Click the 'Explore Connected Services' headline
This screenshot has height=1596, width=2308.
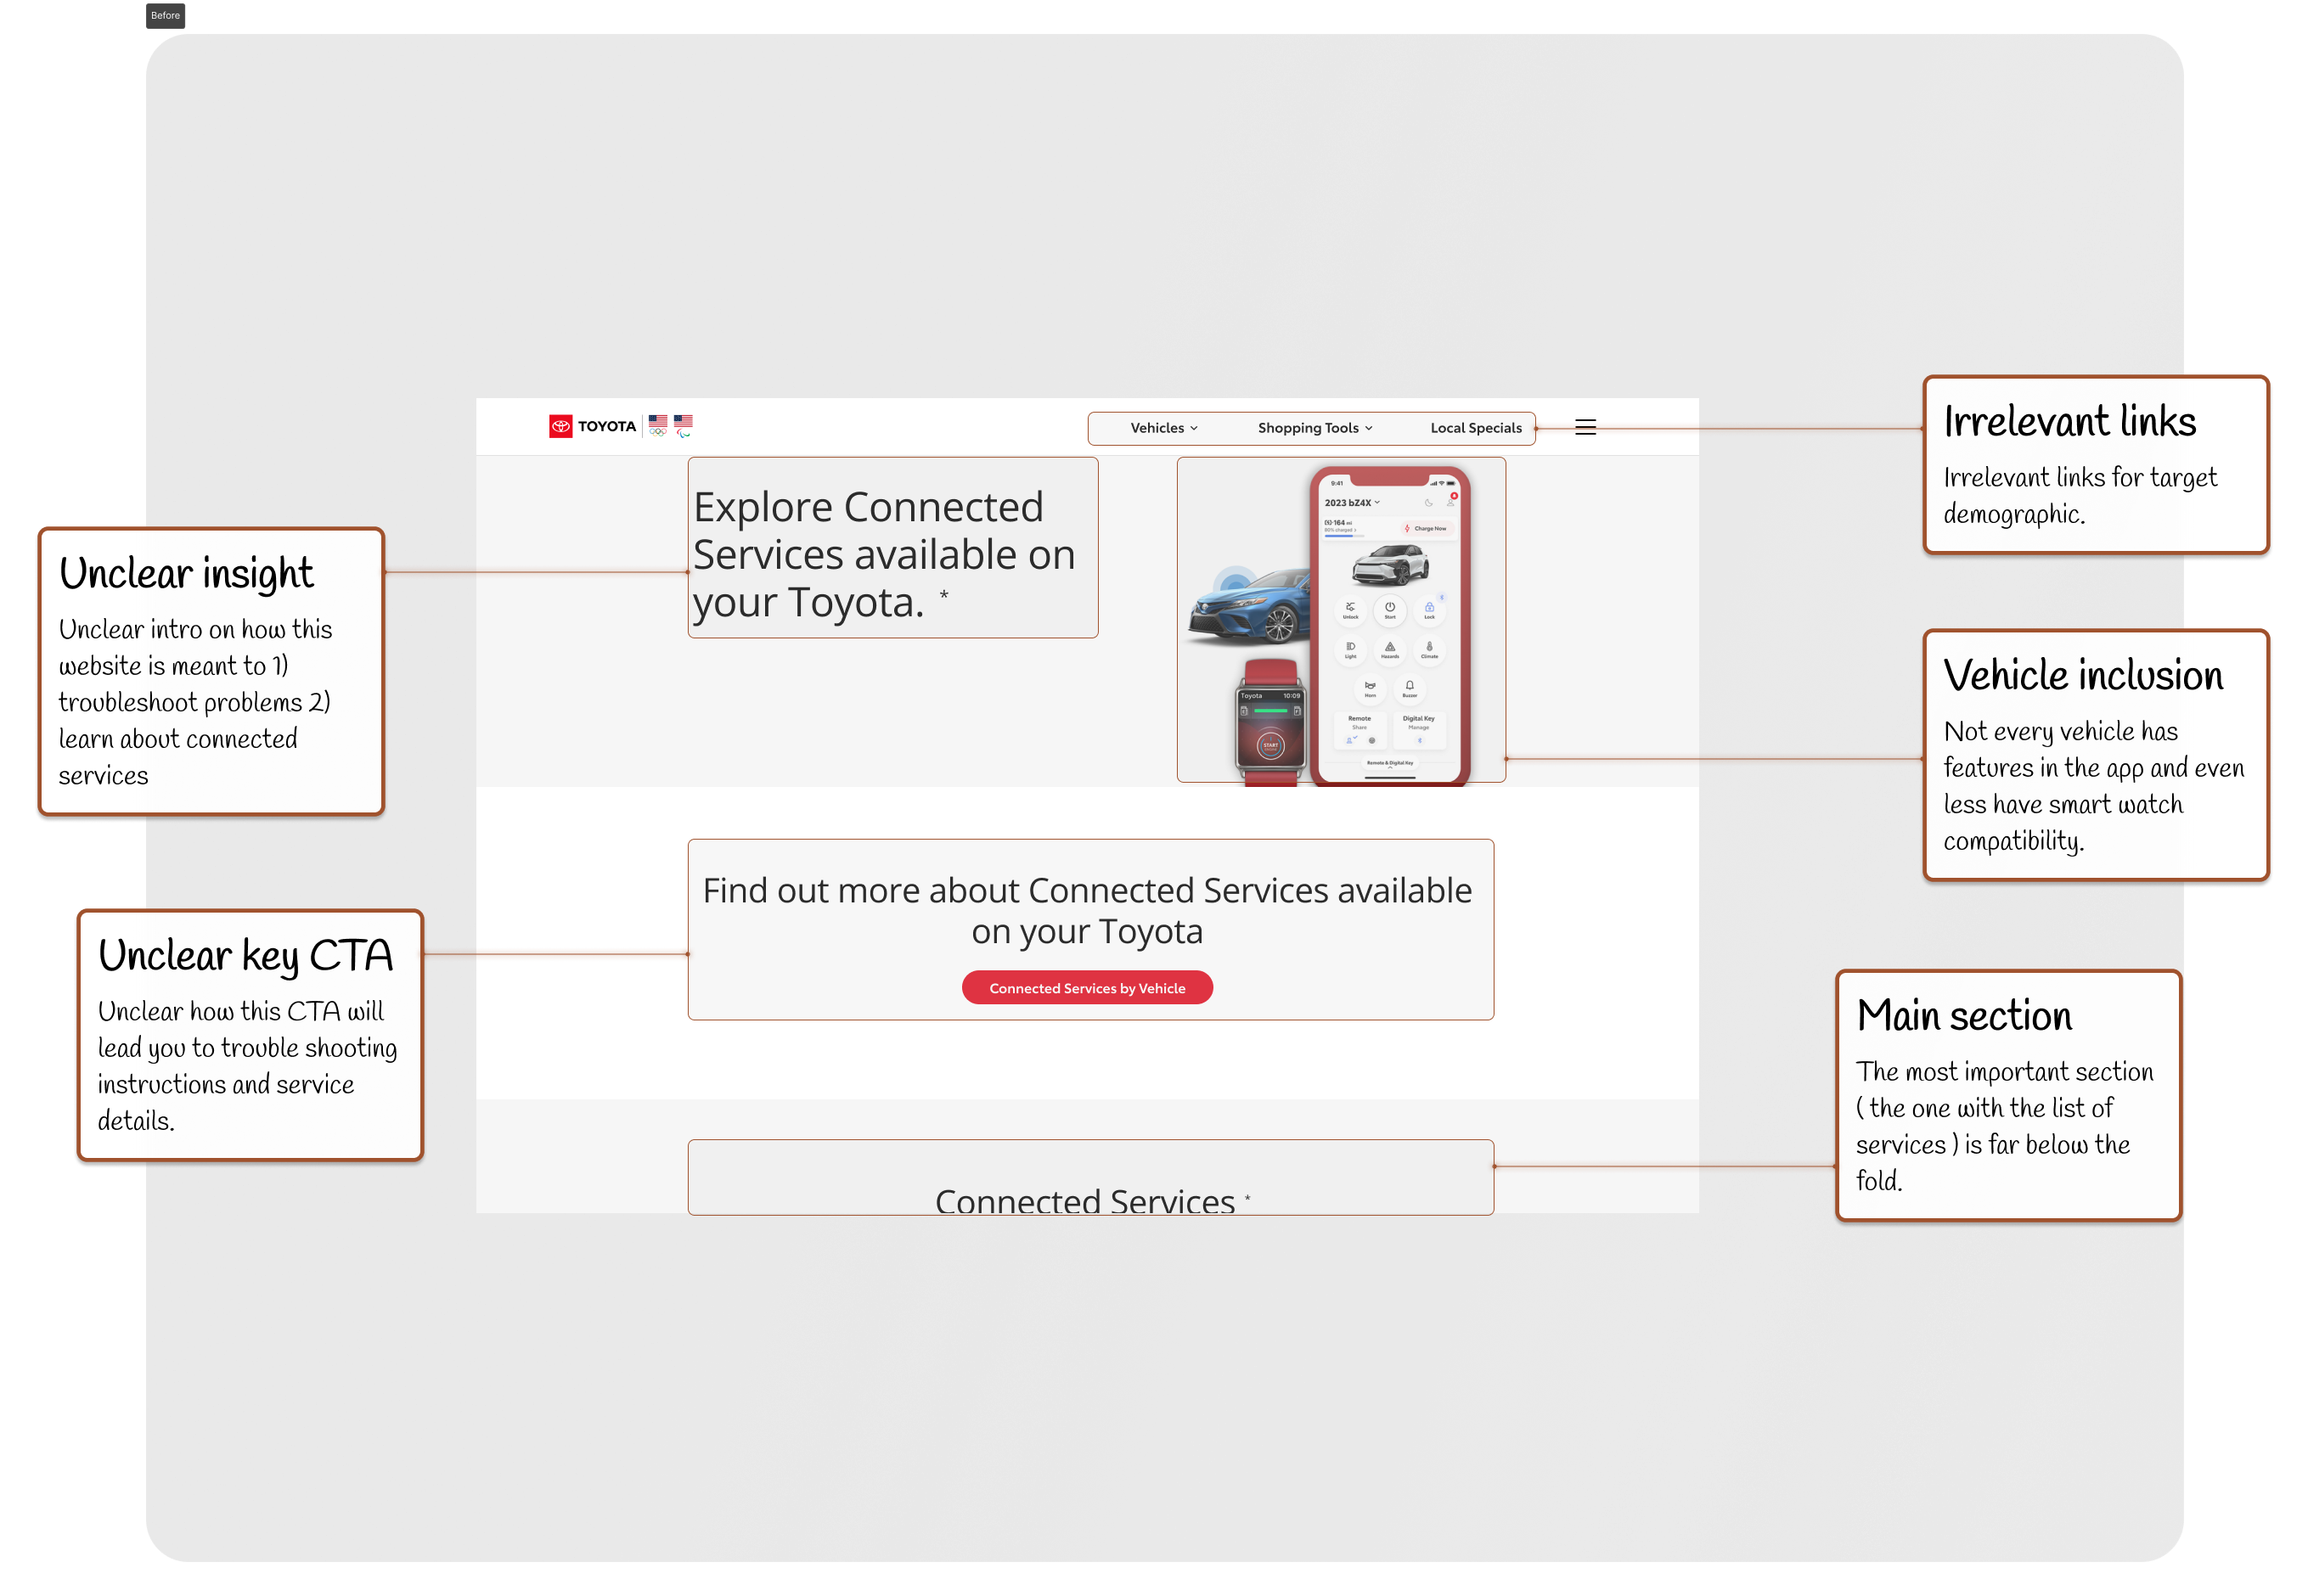[884, 554]
